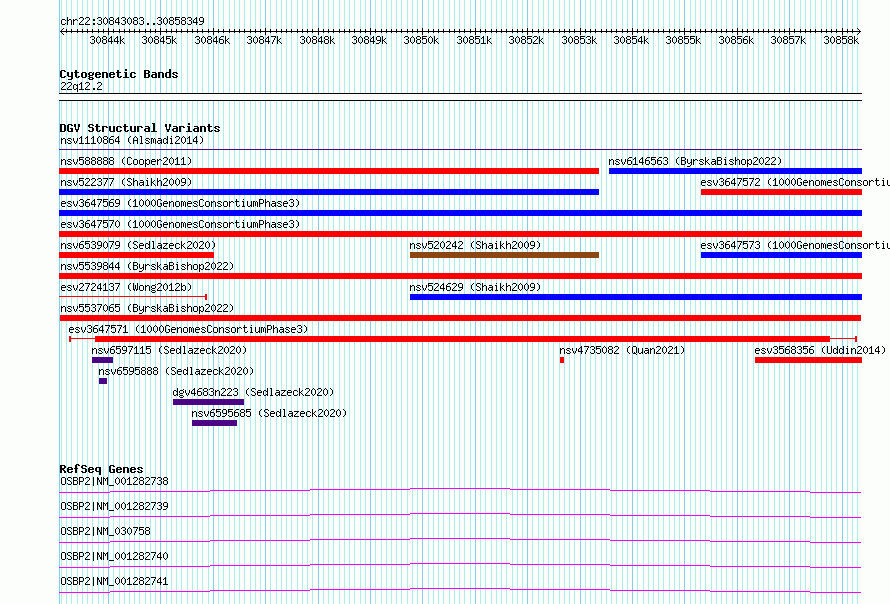Click the nsv524629 (Shaikh2009) blue bar
This screenshot has height=604, width=890.
(x=636, y=297)
